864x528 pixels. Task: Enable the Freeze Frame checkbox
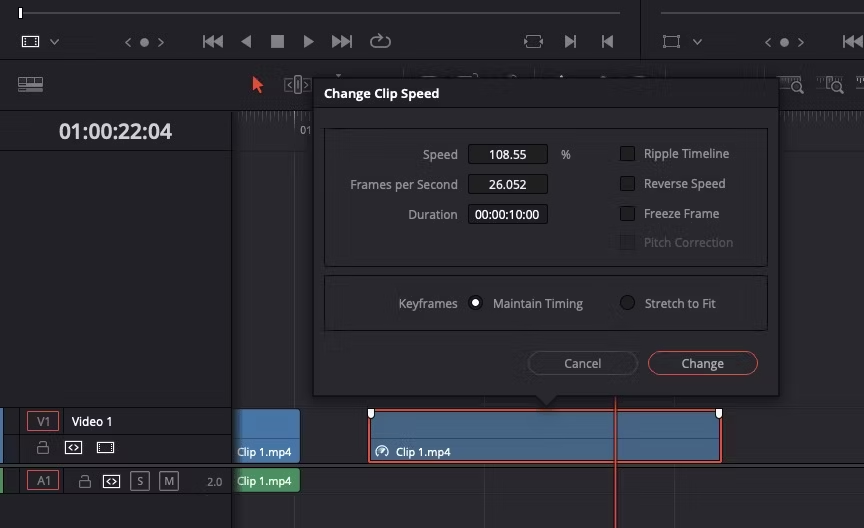click(627, 213)
